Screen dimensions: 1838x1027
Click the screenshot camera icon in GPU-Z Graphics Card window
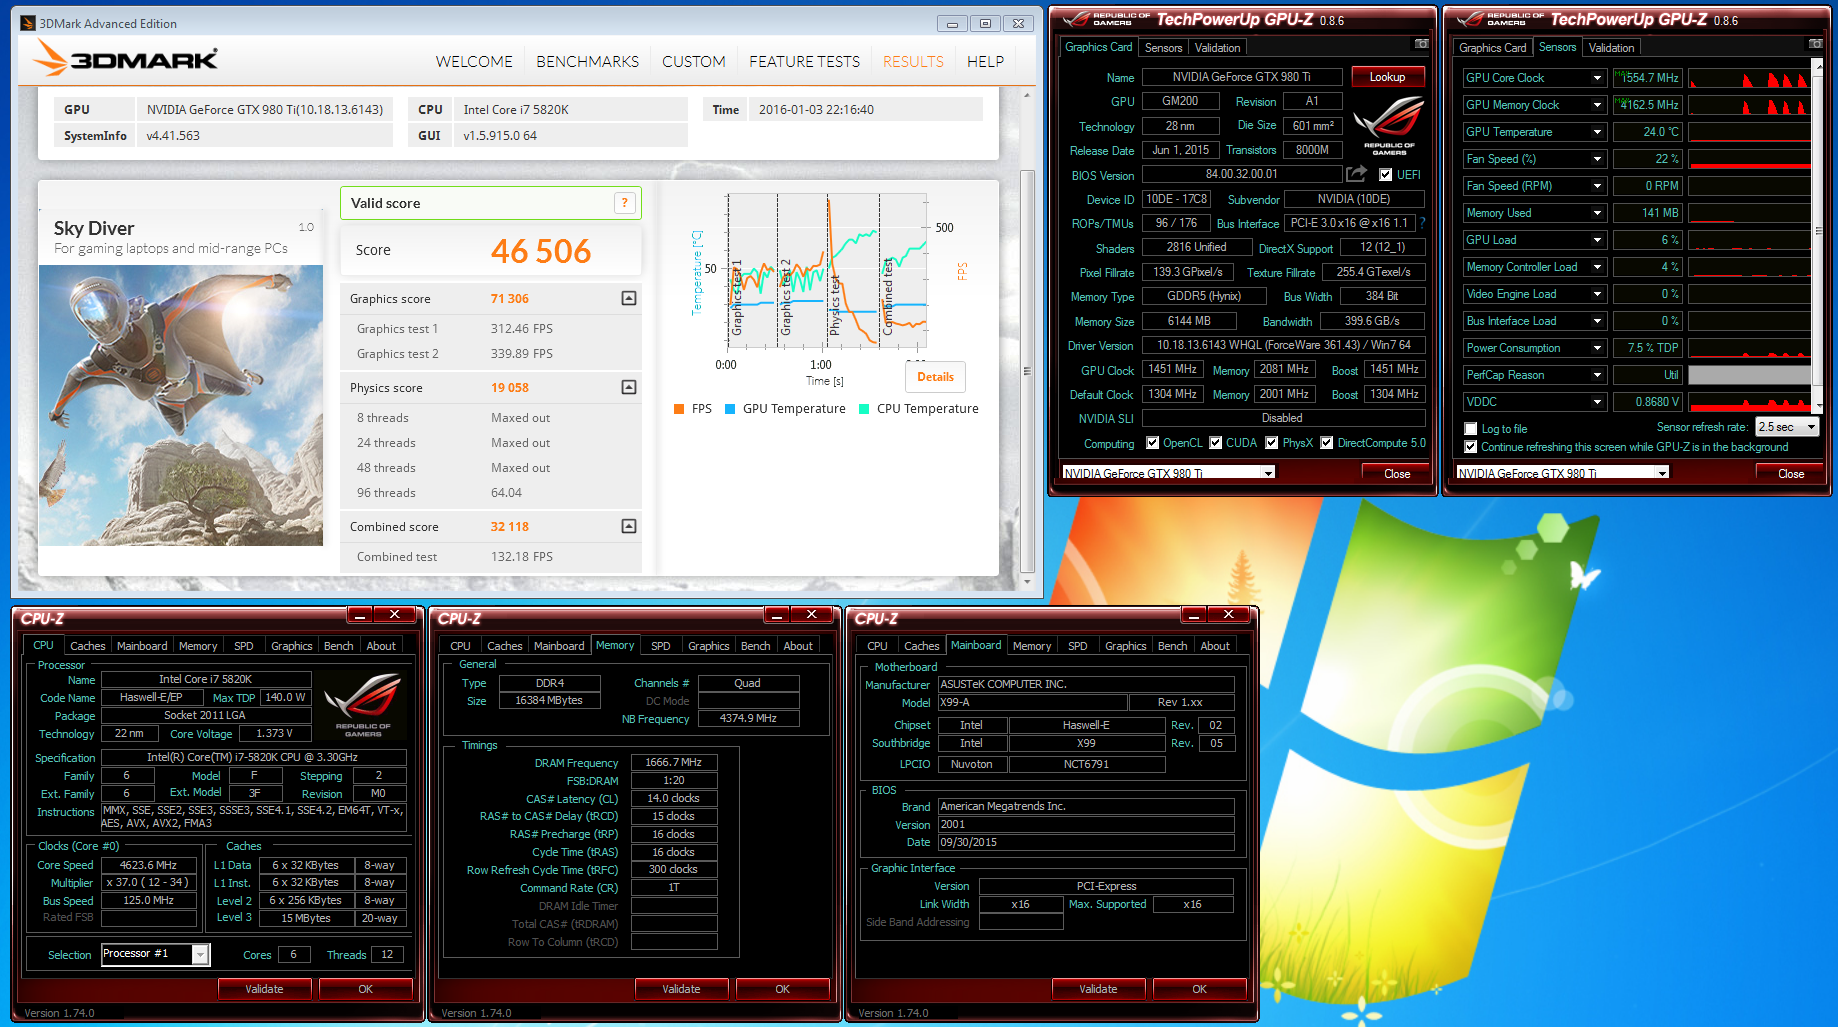[1421, 44]
